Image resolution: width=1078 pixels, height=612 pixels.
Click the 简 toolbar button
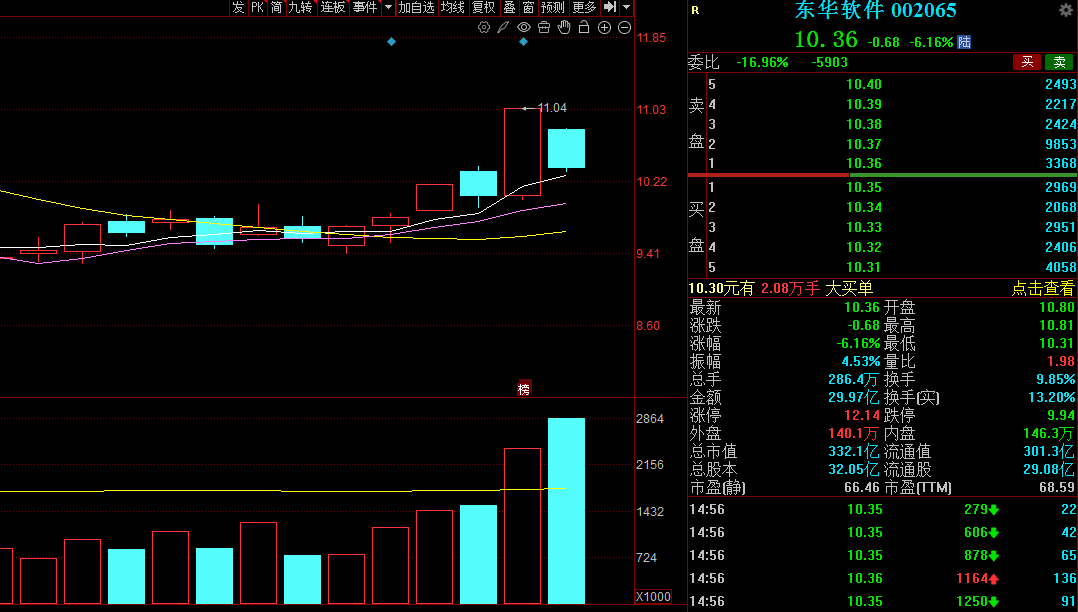click(276, 8)
